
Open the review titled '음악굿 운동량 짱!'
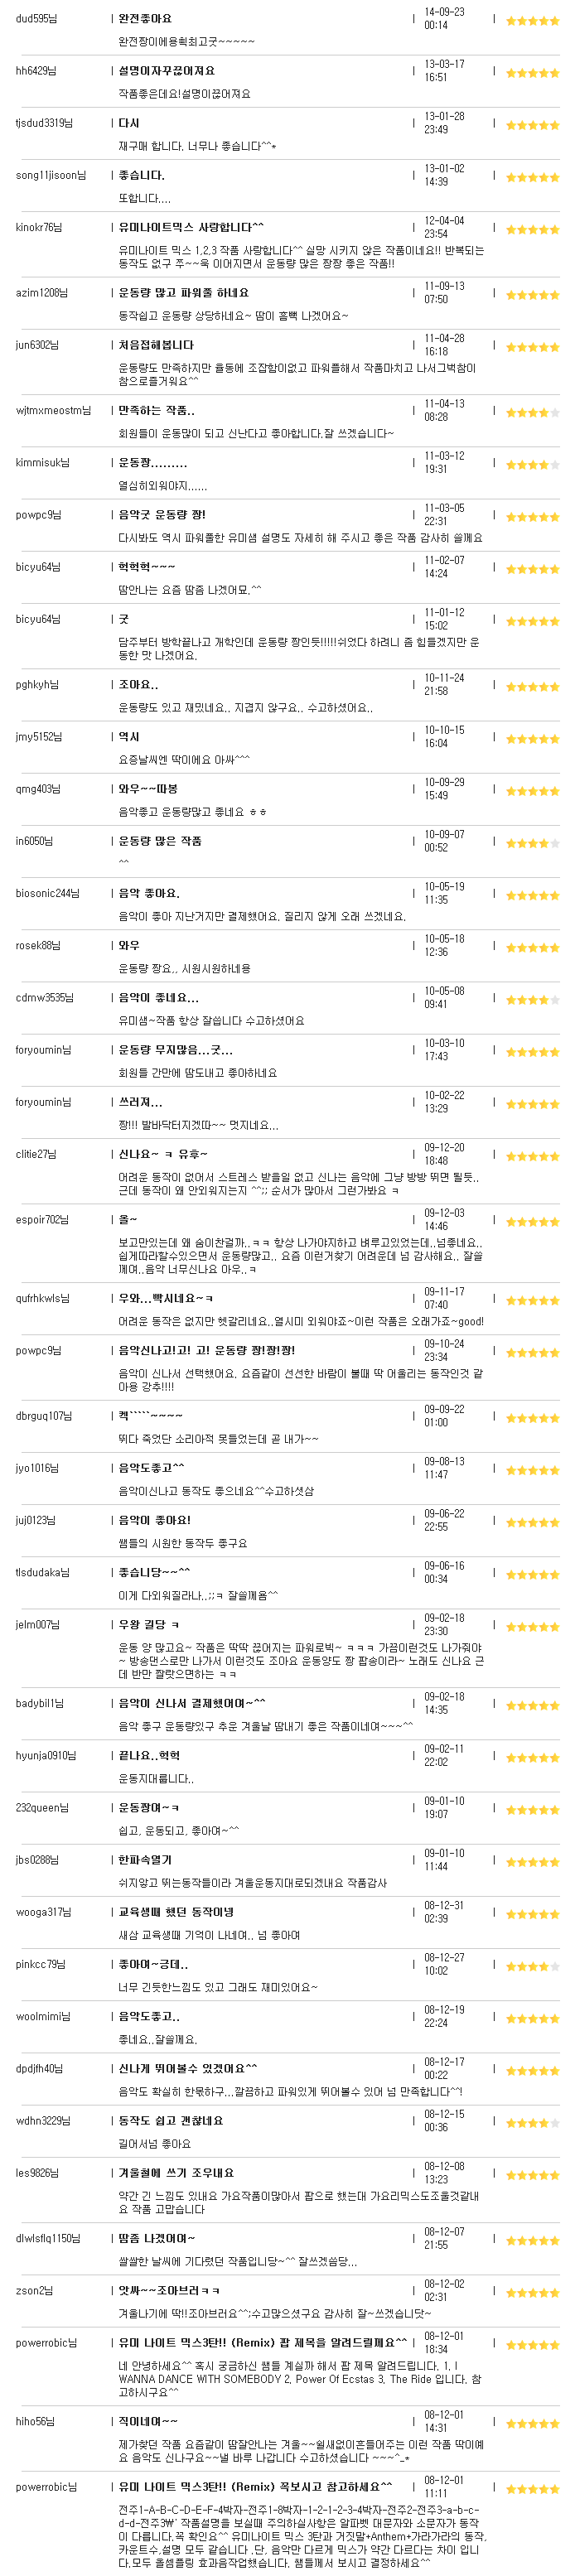click(x=162, y=515)
